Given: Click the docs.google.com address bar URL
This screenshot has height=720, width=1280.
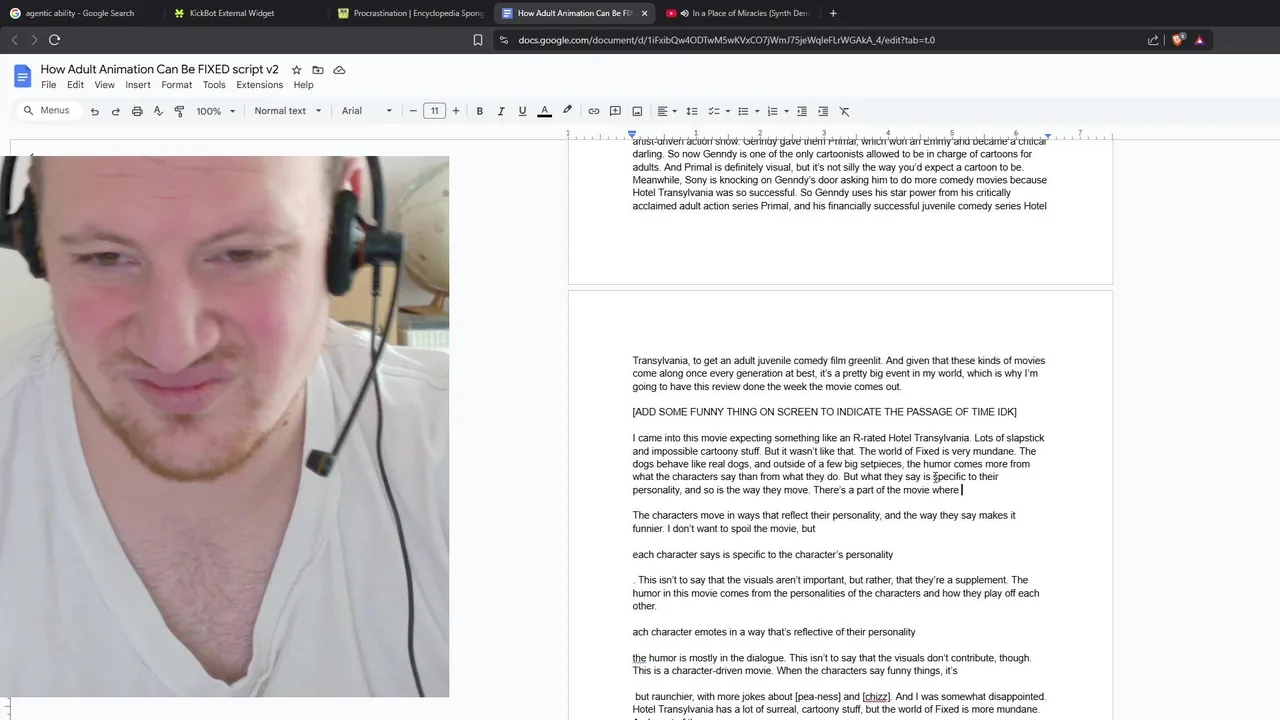Looking at the screenshot, I should click(x=726, y=40).
